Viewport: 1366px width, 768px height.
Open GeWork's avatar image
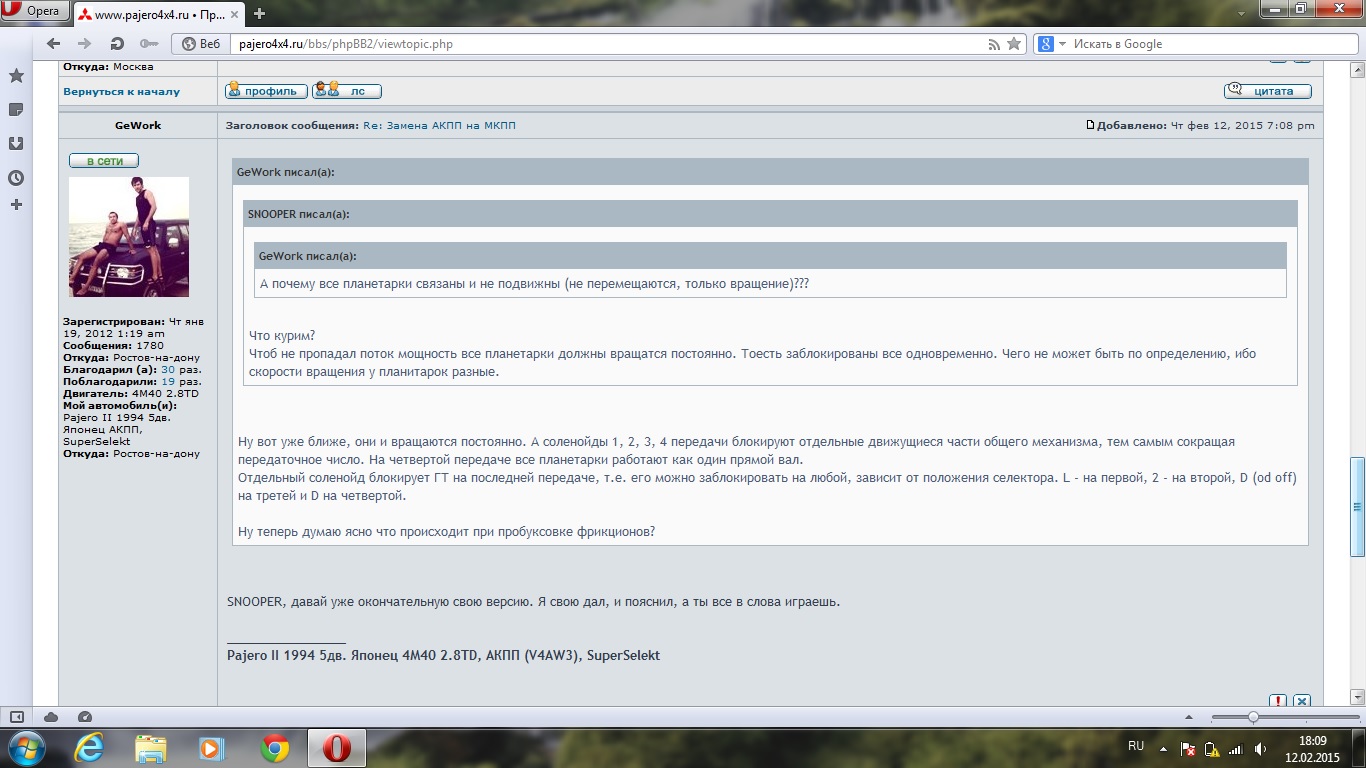(129, 237)
